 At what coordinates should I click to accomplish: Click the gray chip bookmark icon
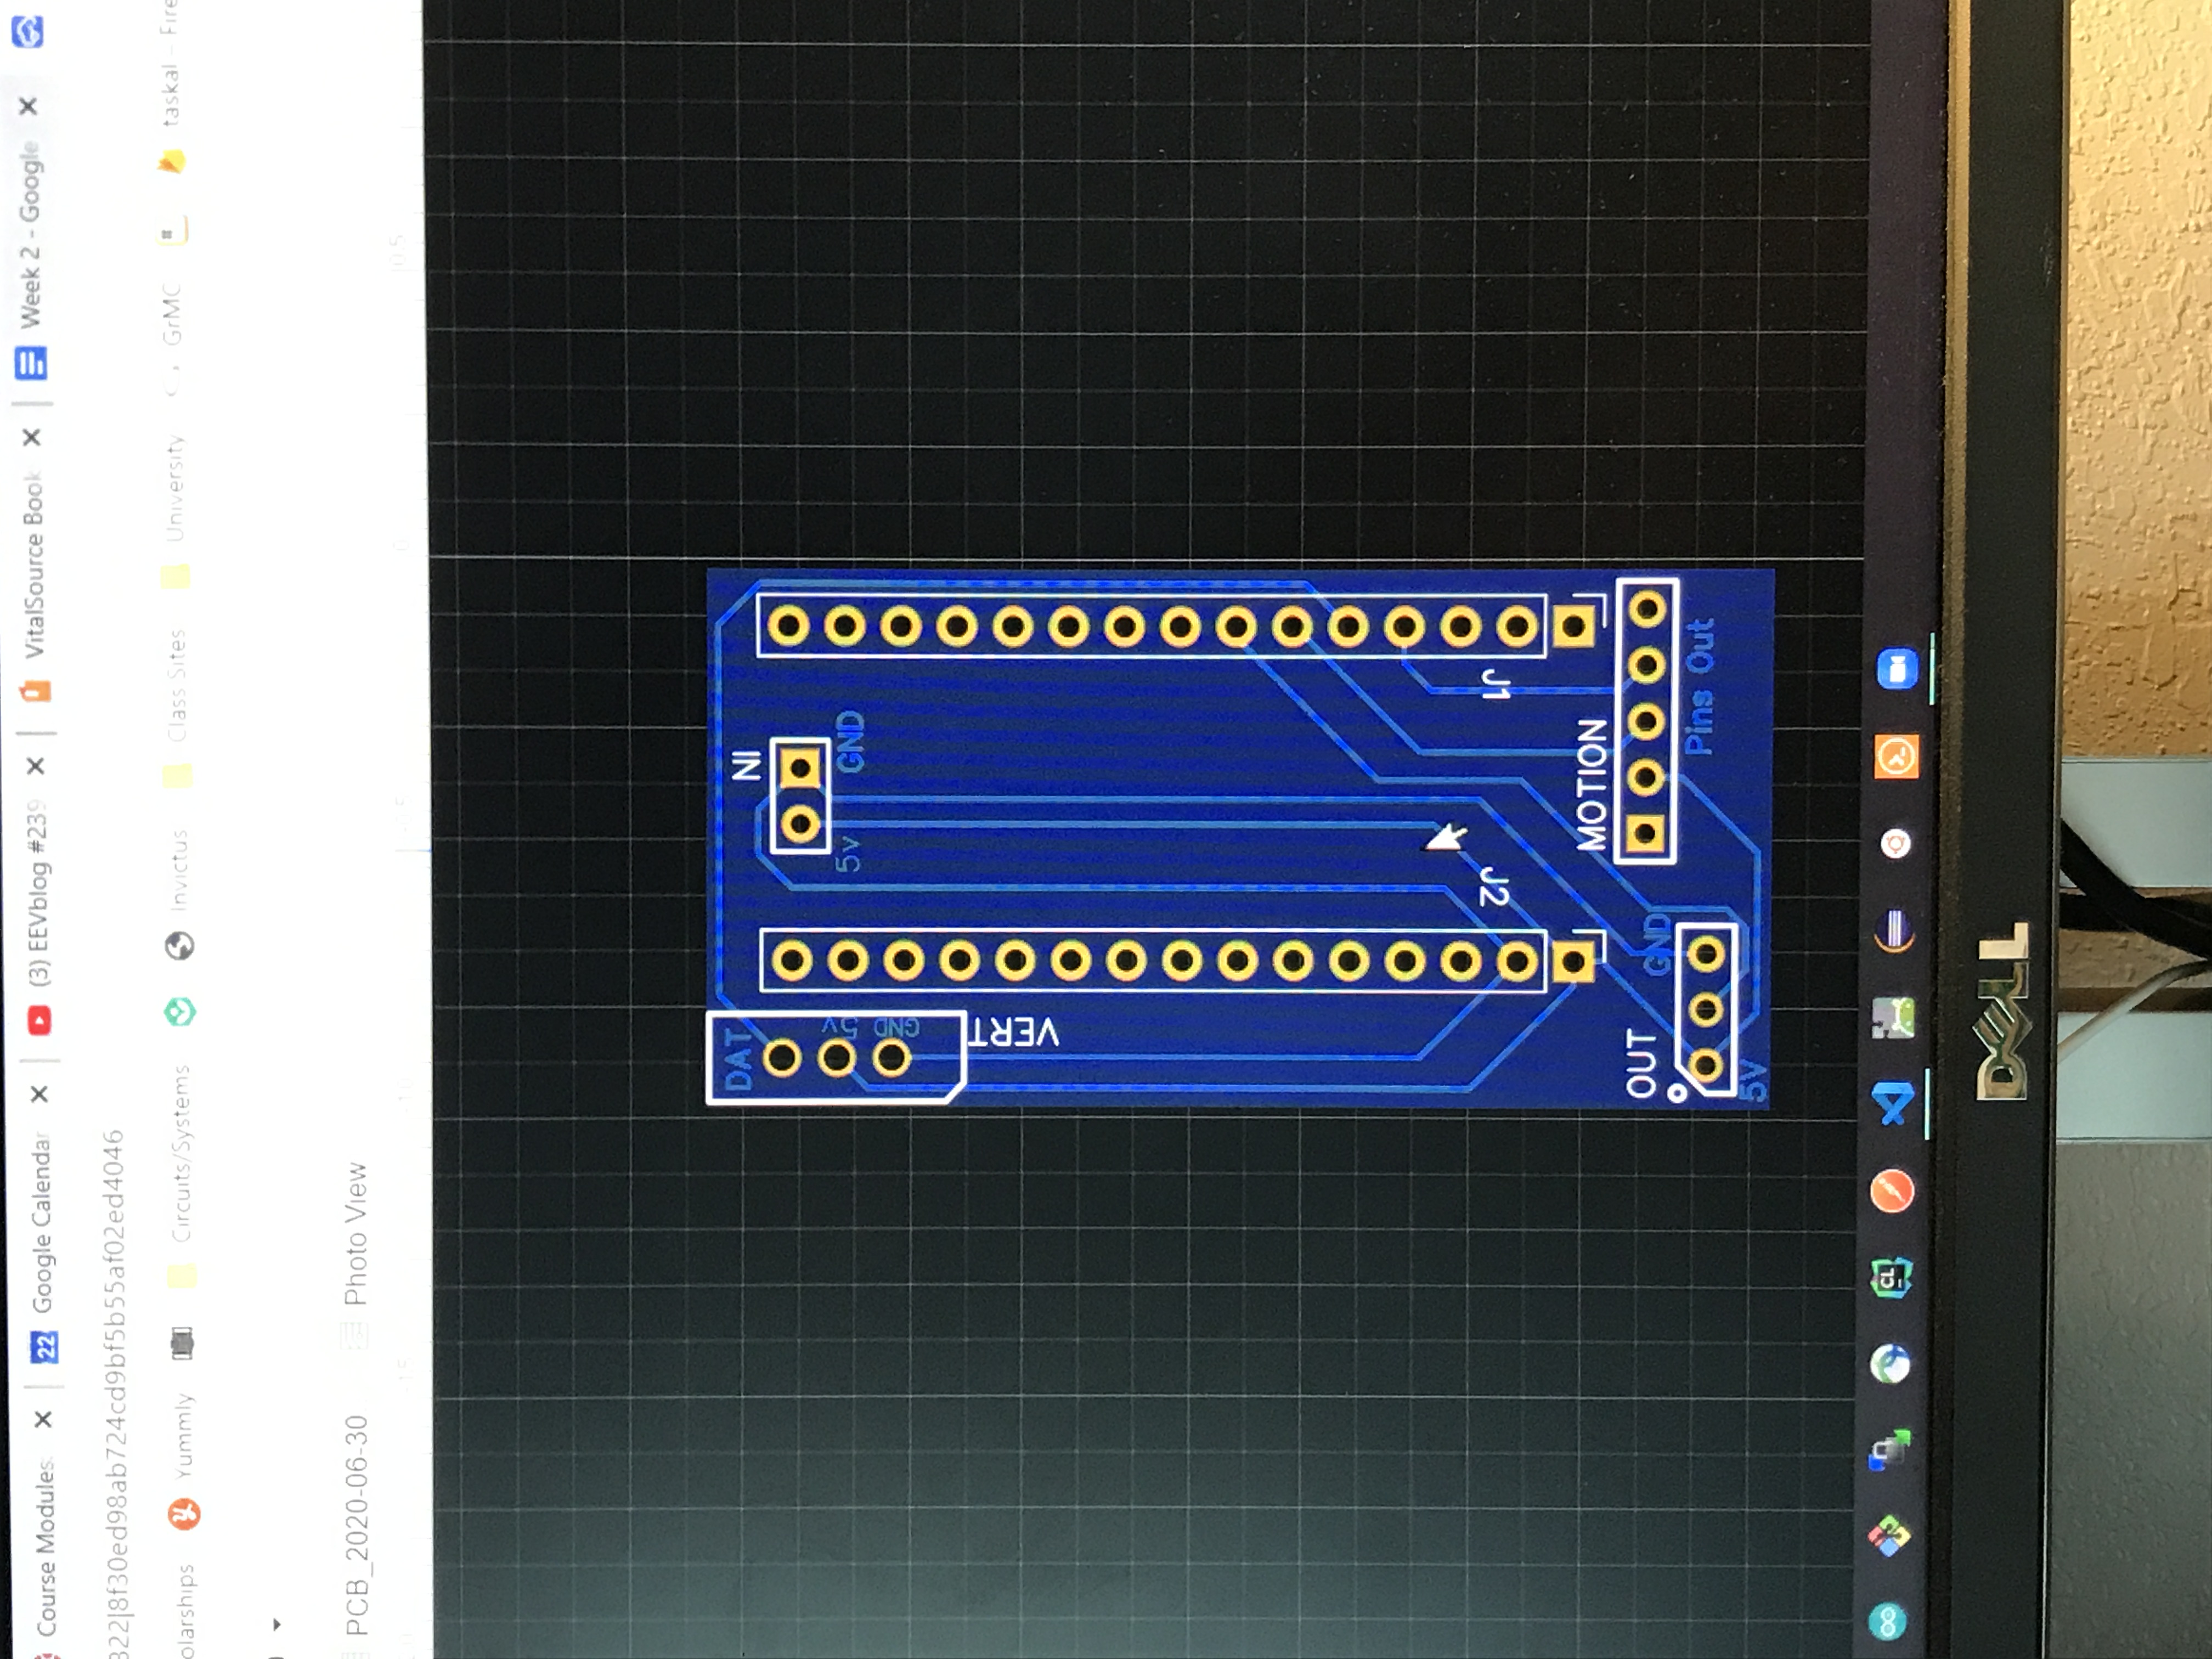click(x=182, y=1343)
